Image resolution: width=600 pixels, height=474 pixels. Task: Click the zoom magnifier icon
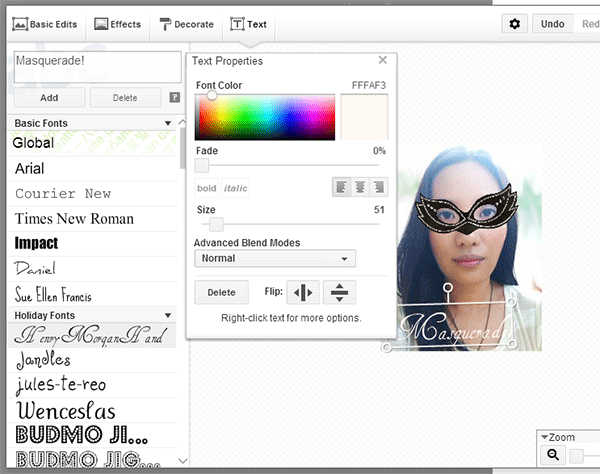pos(553,457)
